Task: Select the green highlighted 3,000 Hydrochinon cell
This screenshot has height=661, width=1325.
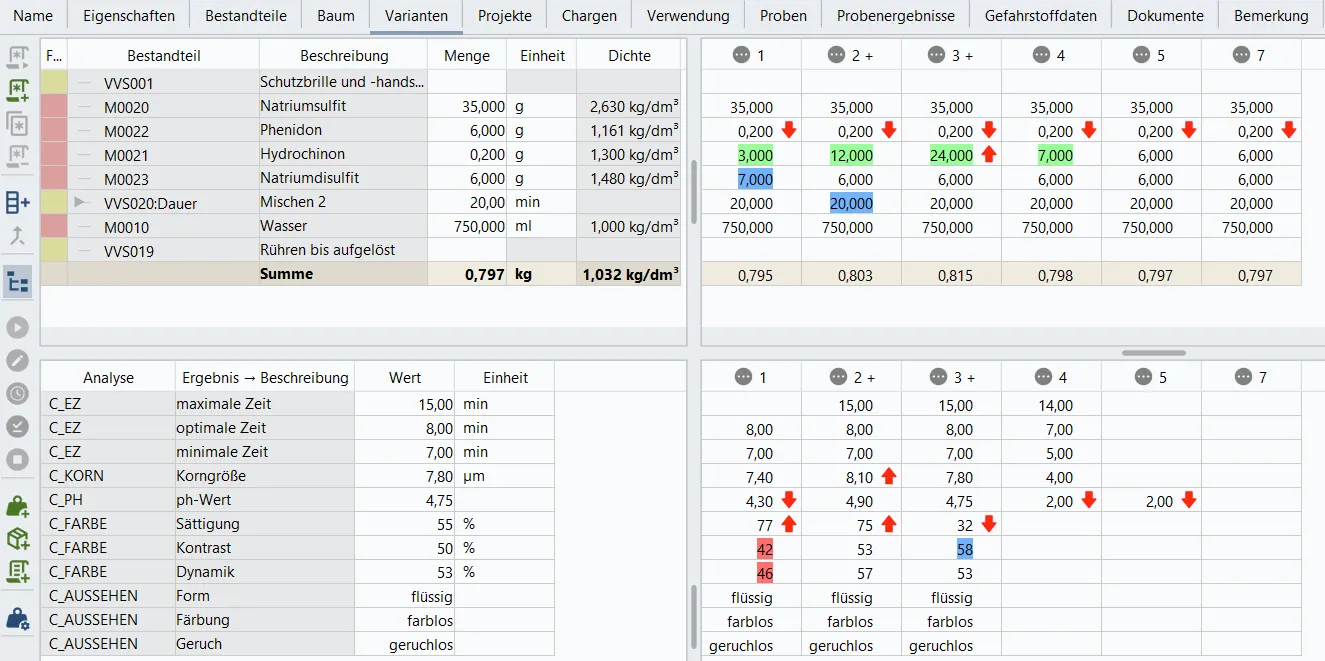Action: click(755, 155)
